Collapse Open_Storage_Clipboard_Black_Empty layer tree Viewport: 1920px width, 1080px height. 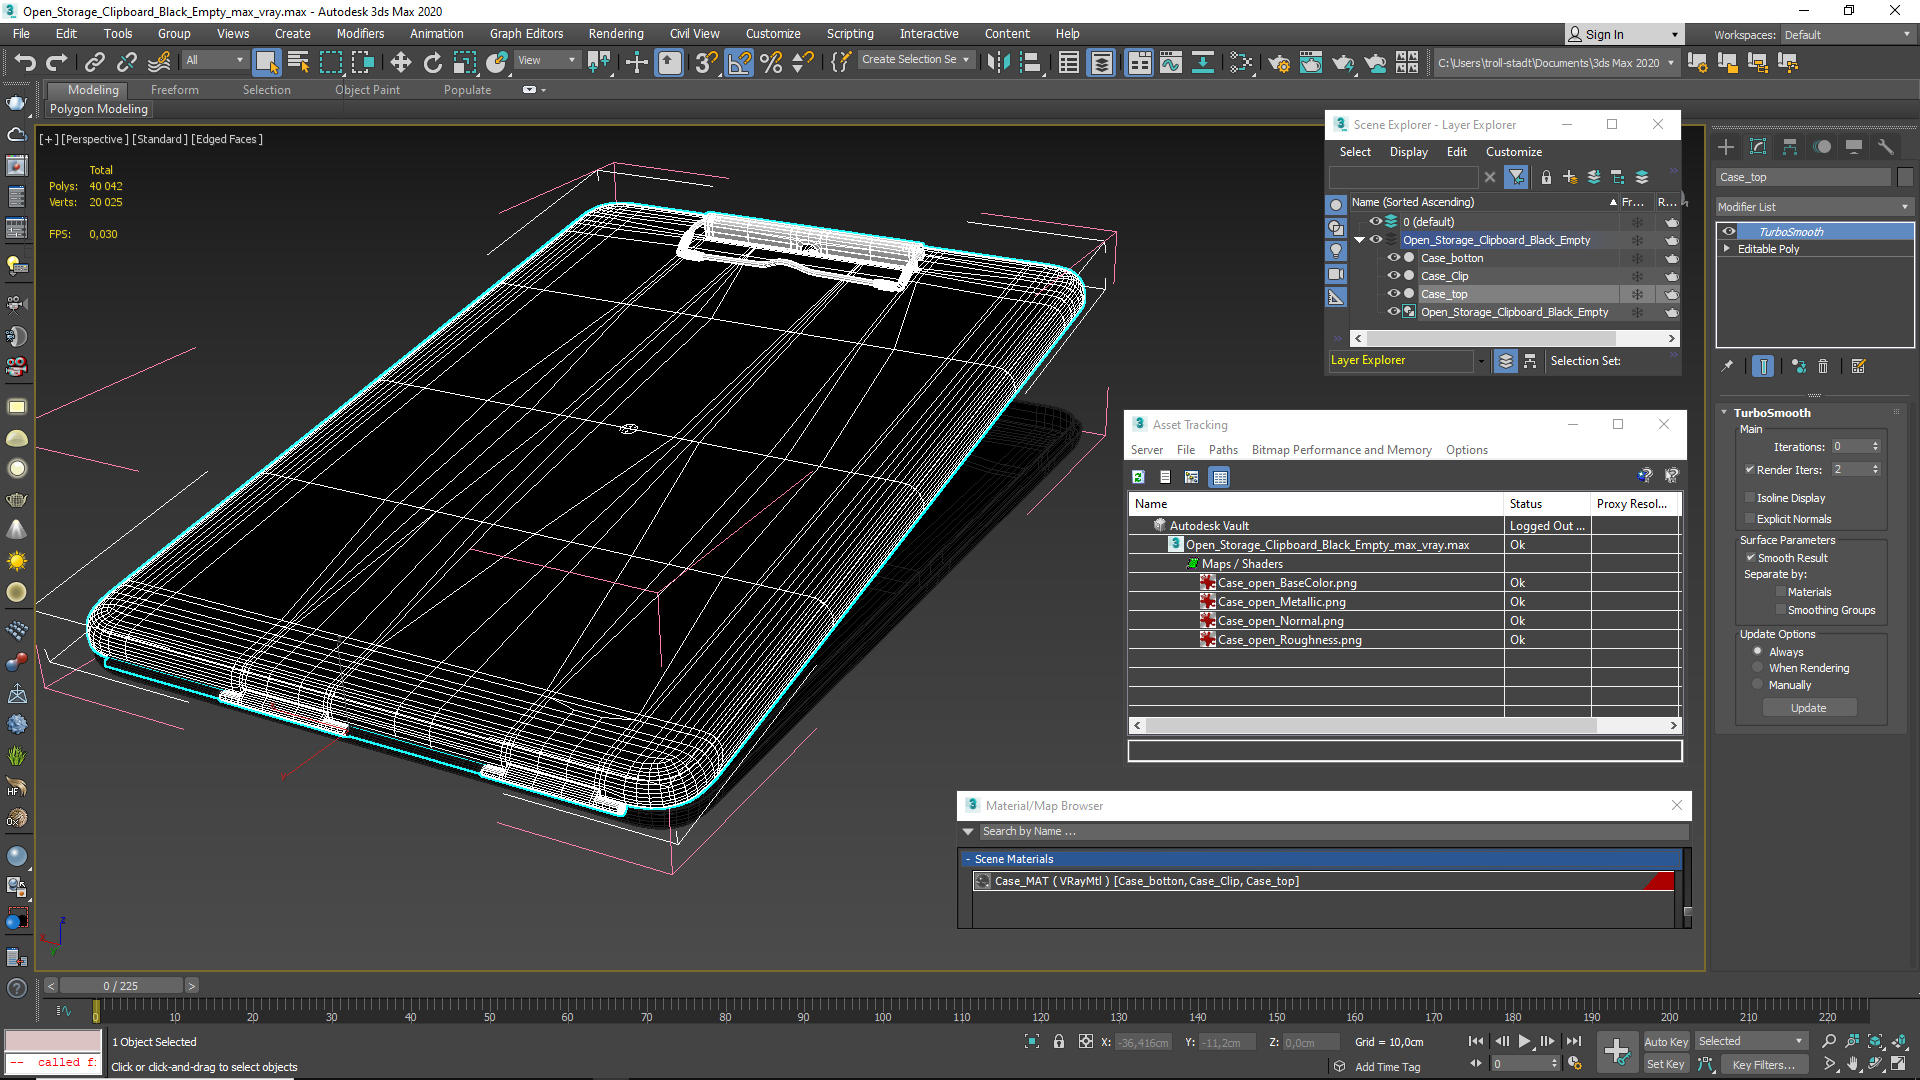tap(1359, 240)
